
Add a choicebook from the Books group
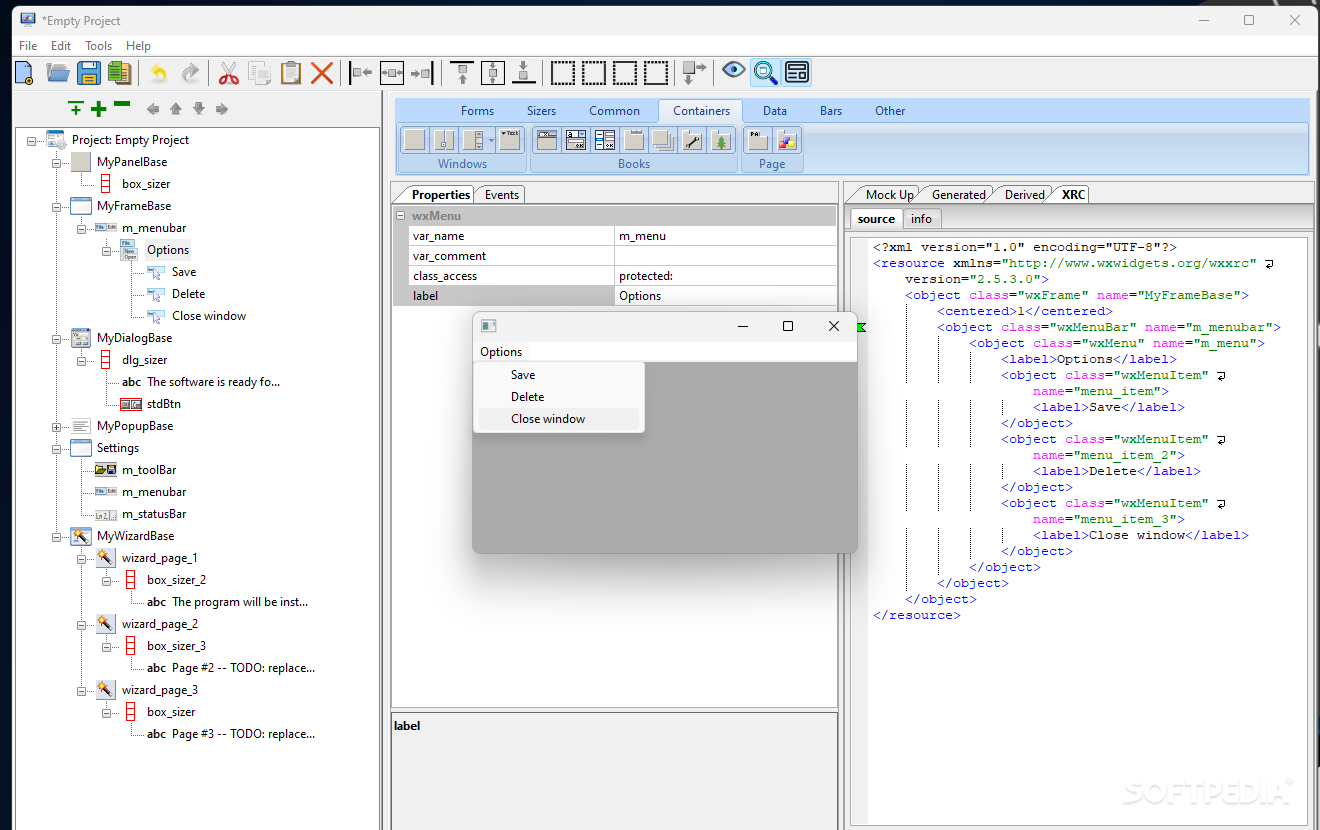(575, 140)
